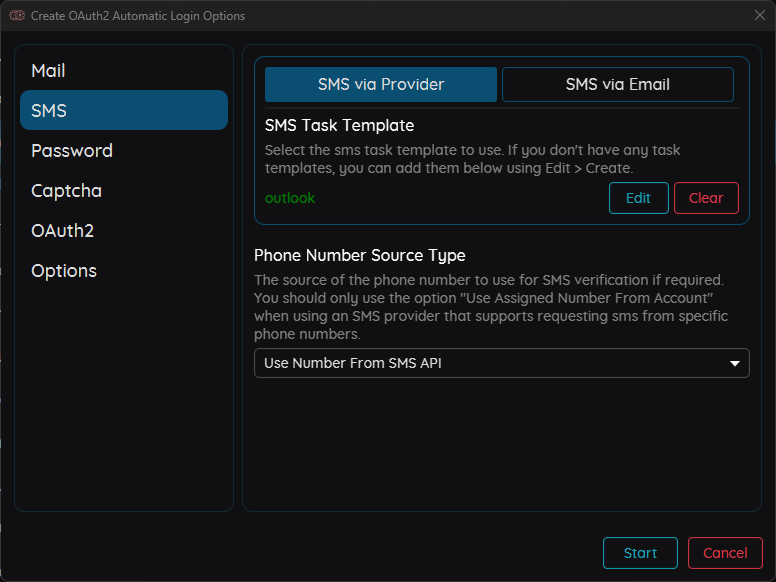Cancel the automatic login options dialog
The height and width of the screenshot is (582, 776).
coord(725,553)
